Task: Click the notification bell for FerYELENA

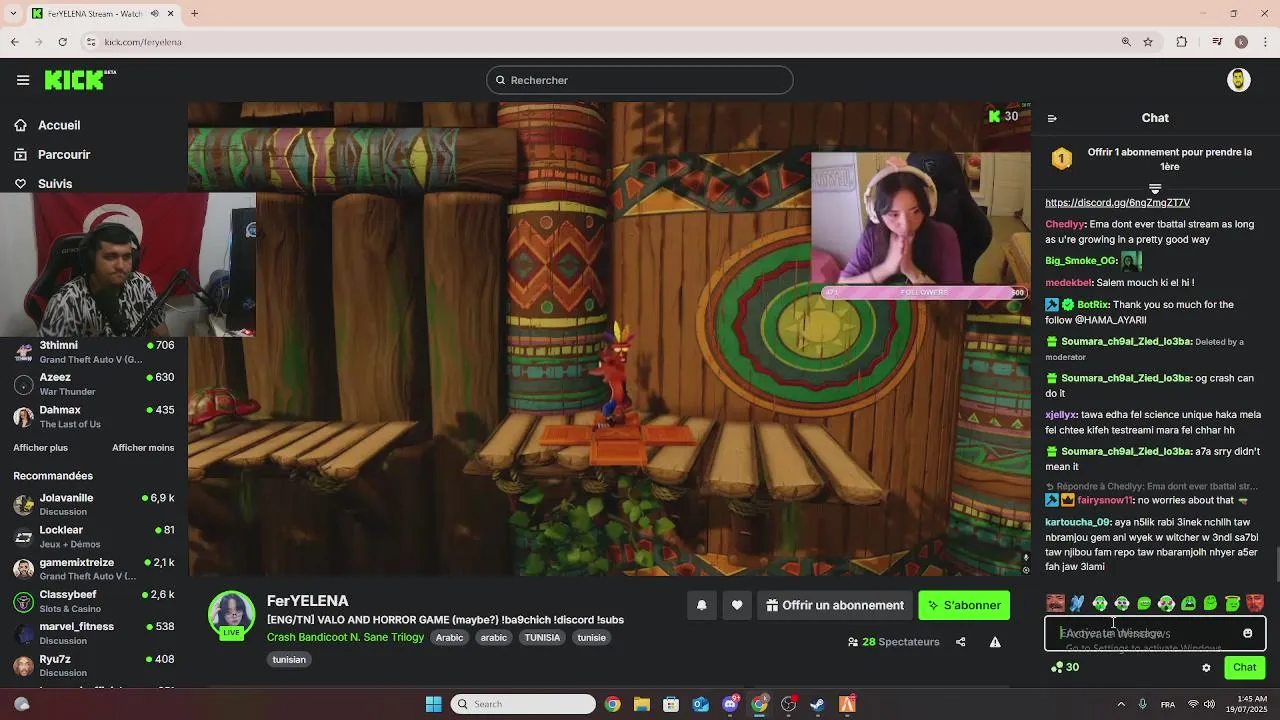Action: point(701,605)
